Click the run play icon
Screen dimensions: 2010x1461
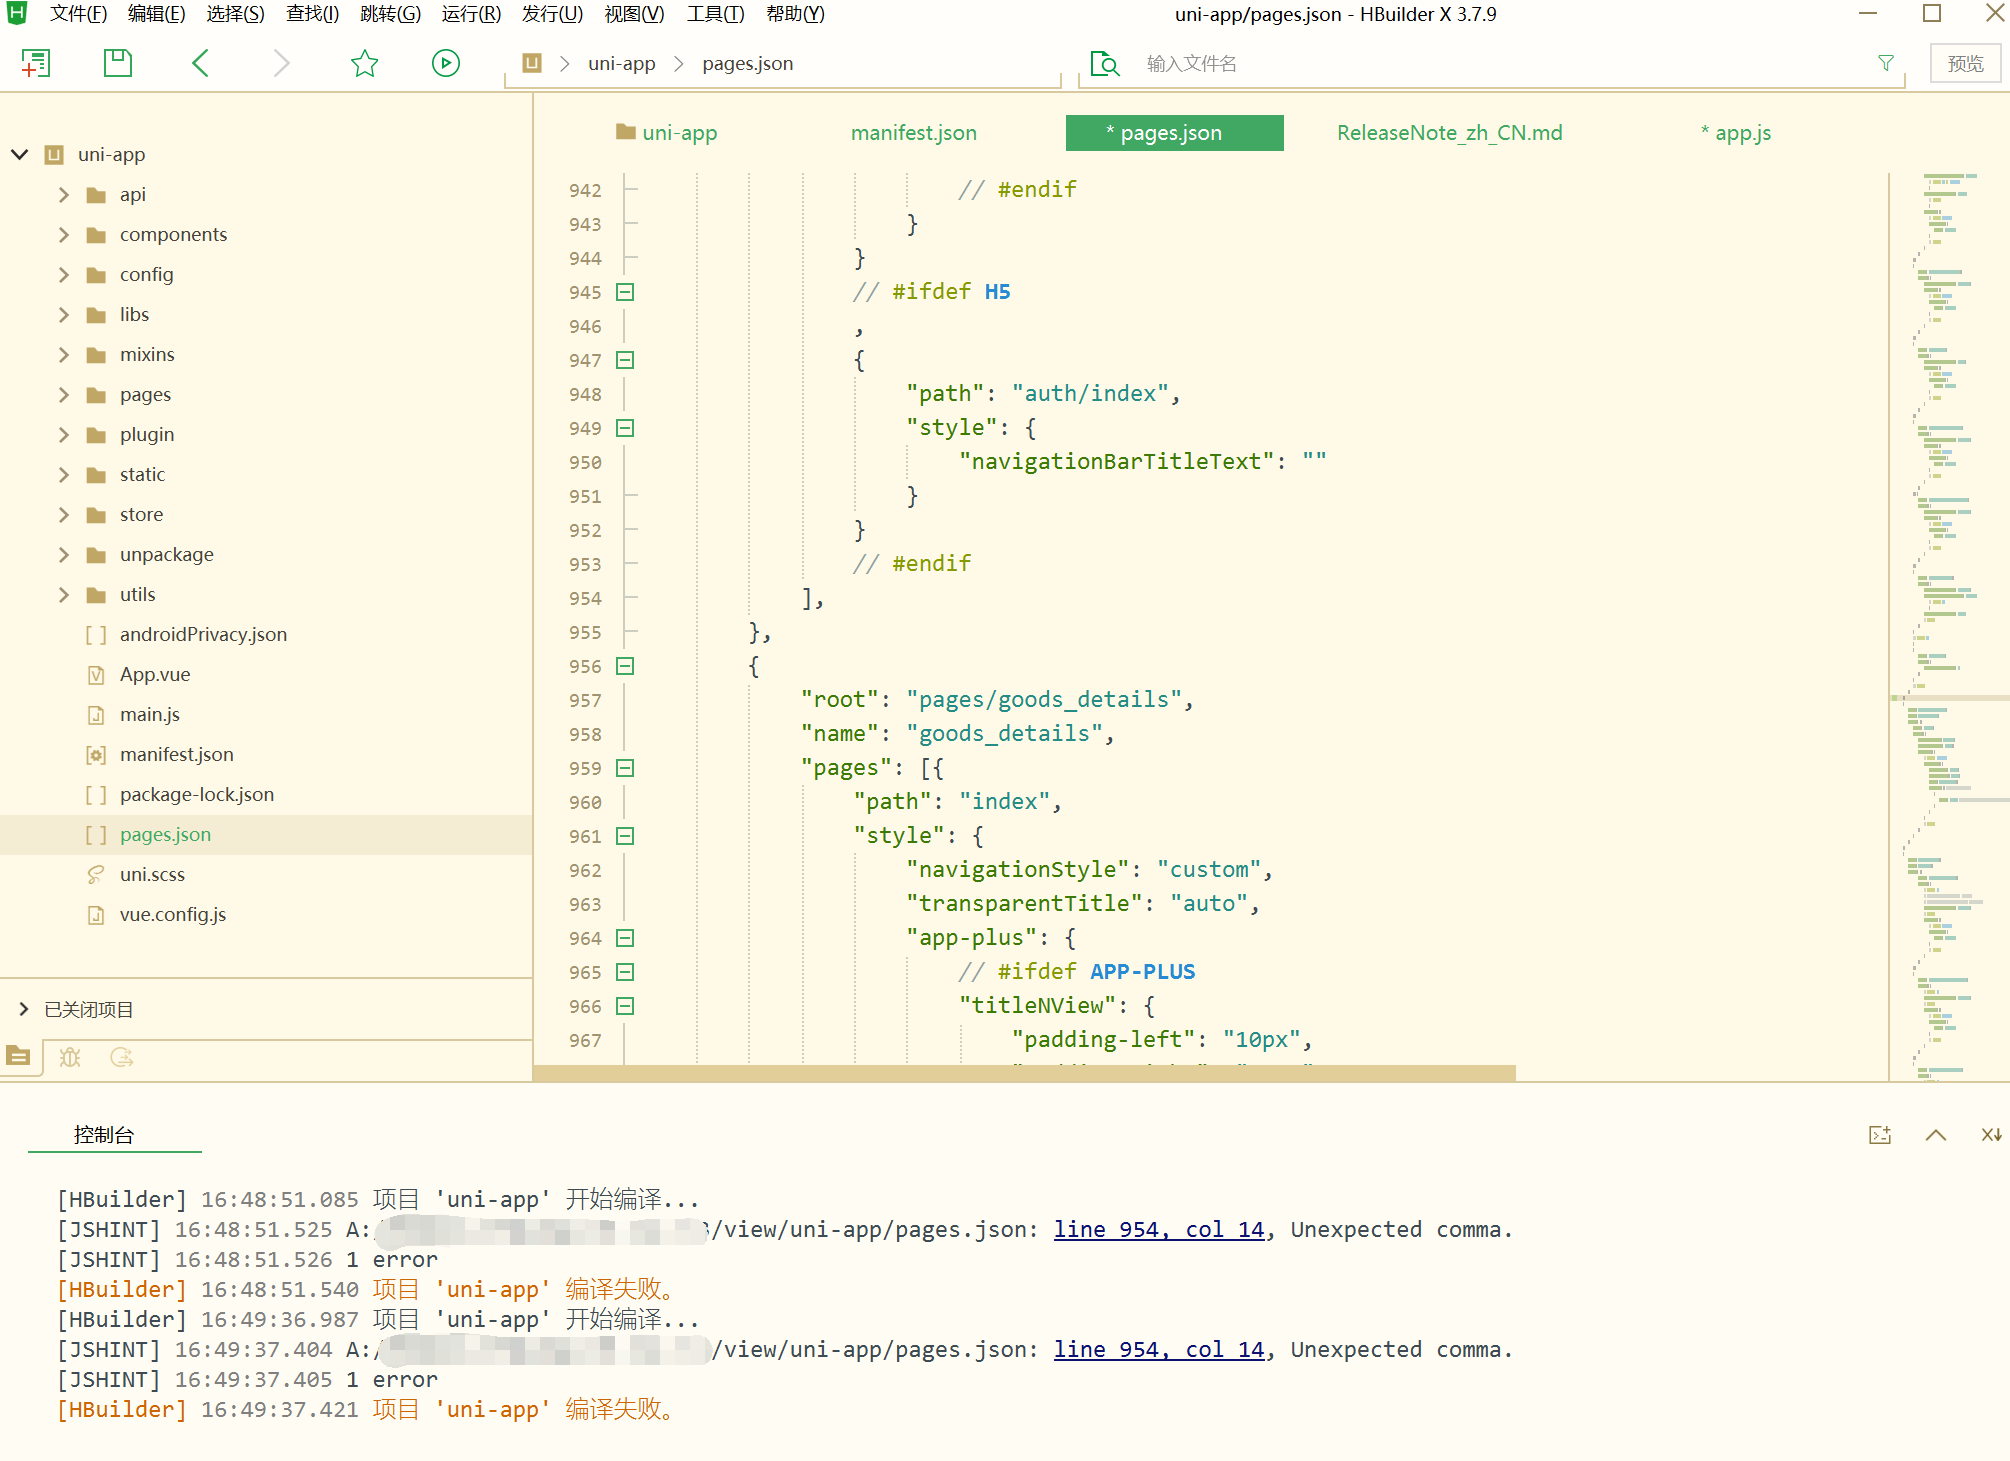point(446,64)
